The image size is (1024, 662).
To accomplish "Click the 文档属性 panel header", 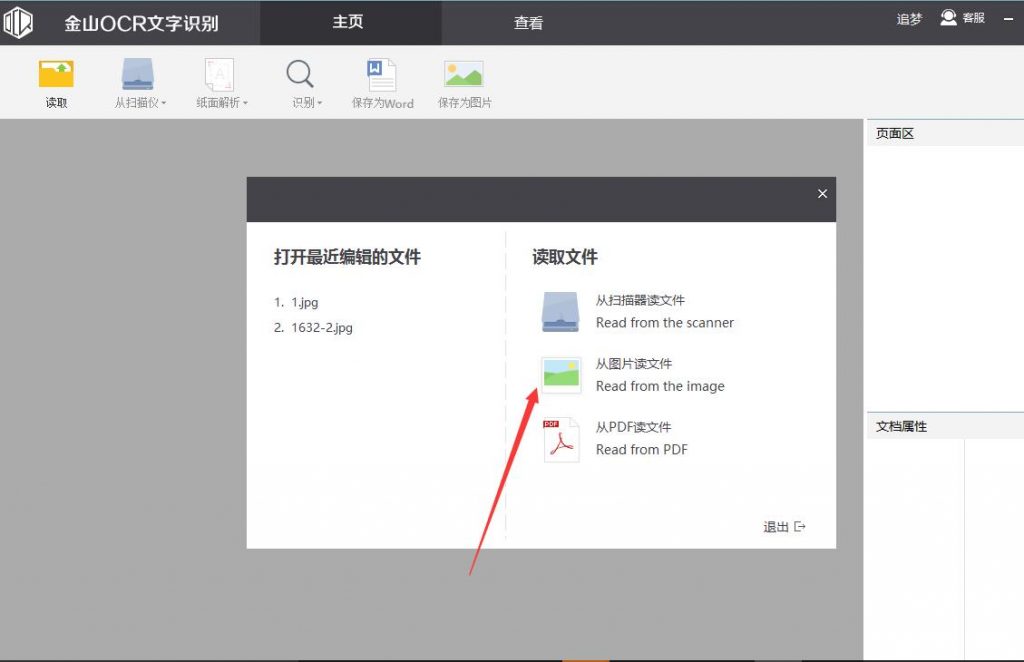I will tap(944, 426).
